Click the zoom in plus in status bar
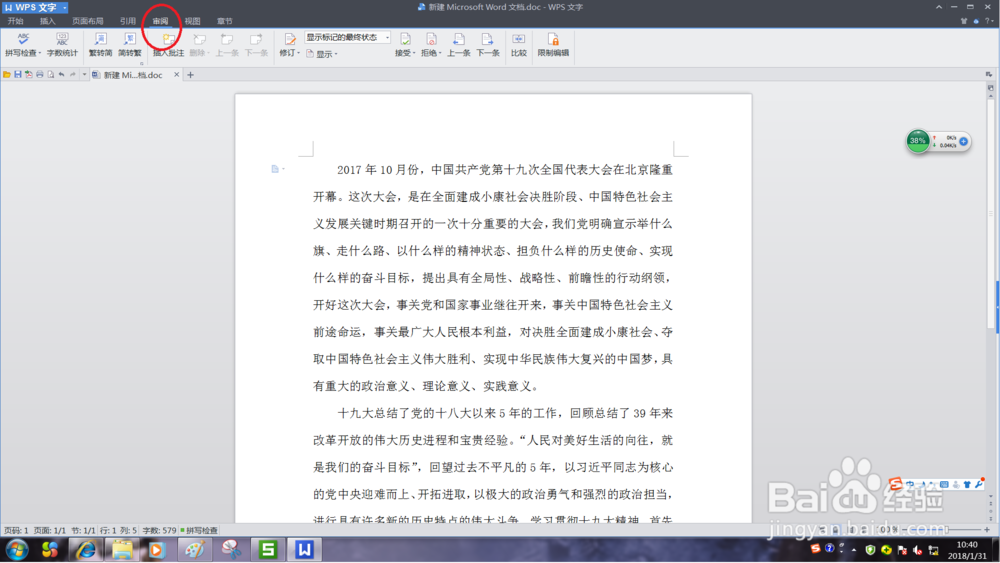 (987, 530)
